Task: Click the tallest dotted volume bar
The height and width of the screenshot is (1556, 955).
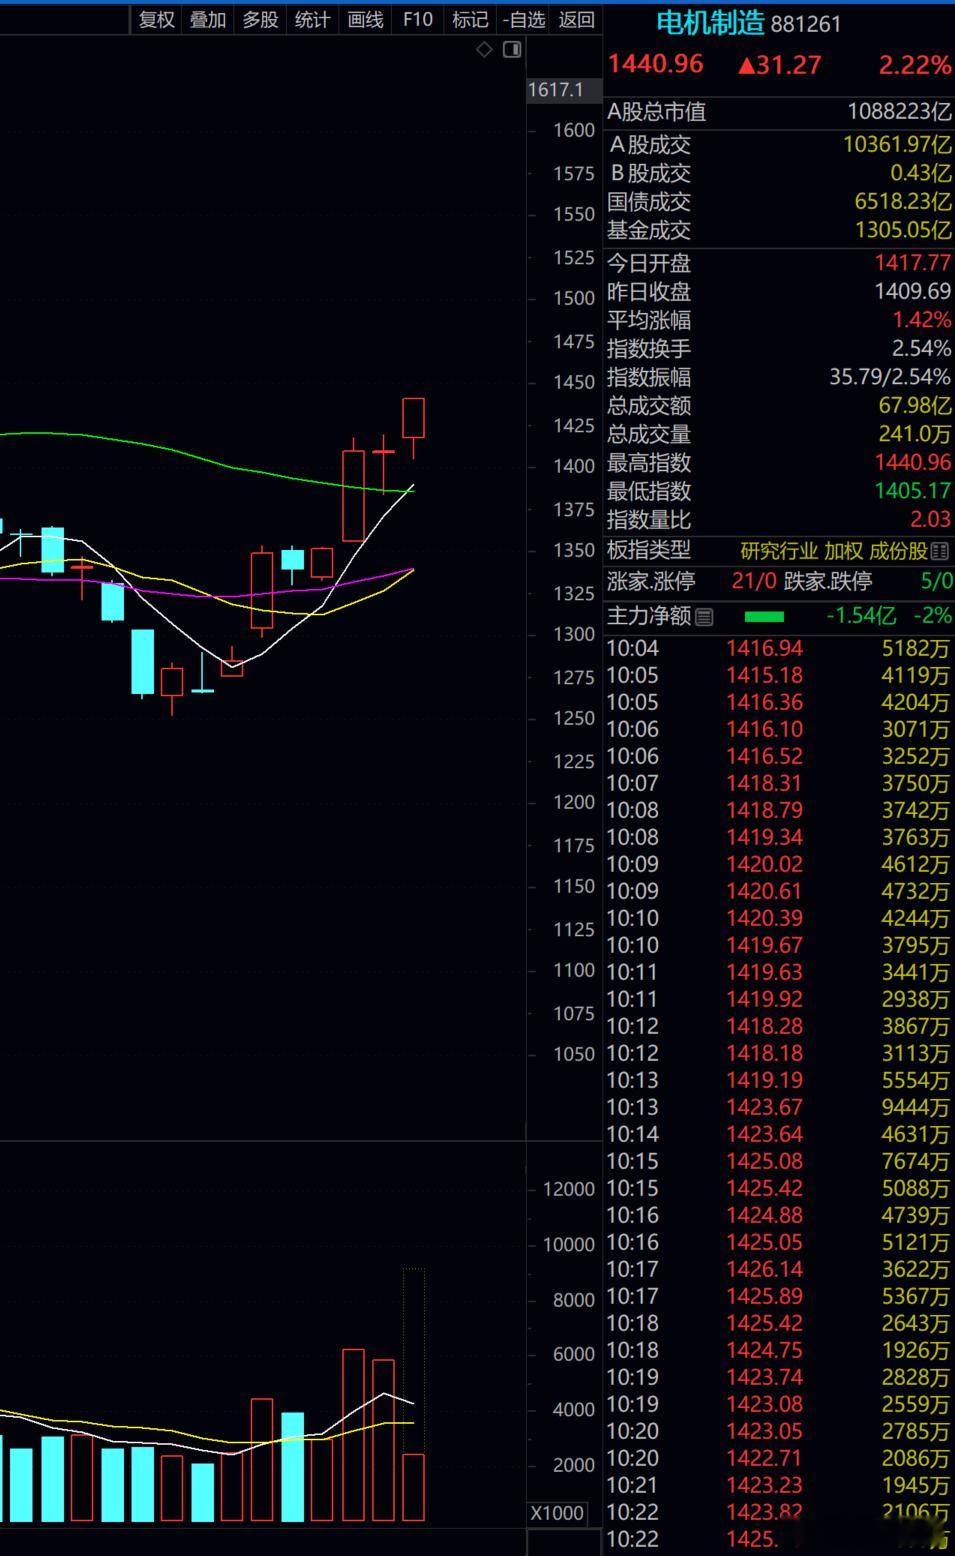Action: 413,1360
